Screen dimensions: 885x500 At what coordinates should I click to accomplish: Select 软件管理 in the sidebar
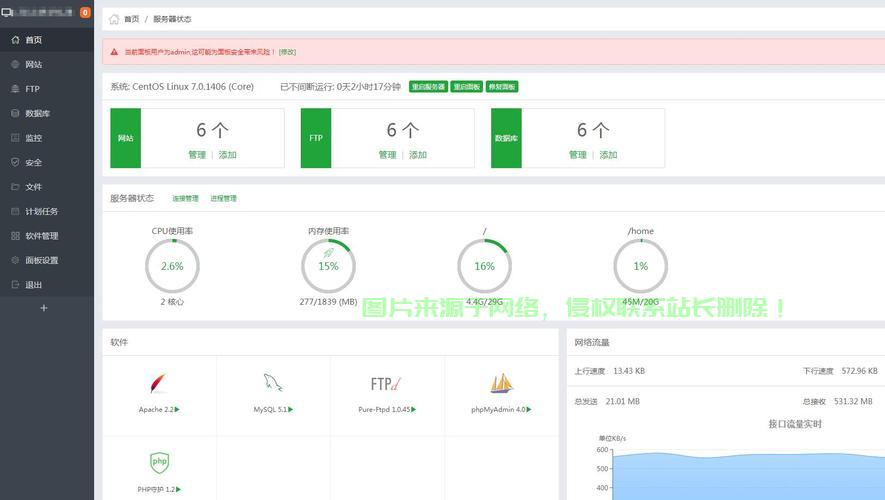pyautogui.click(x=41, y=236)
